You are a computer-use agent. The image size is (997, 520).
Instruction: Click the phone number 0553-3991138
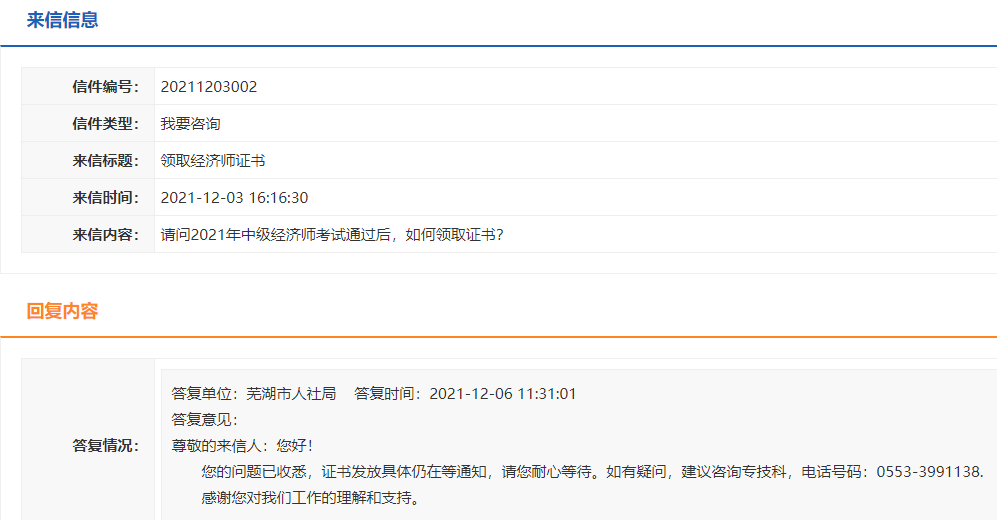(928, 472)
